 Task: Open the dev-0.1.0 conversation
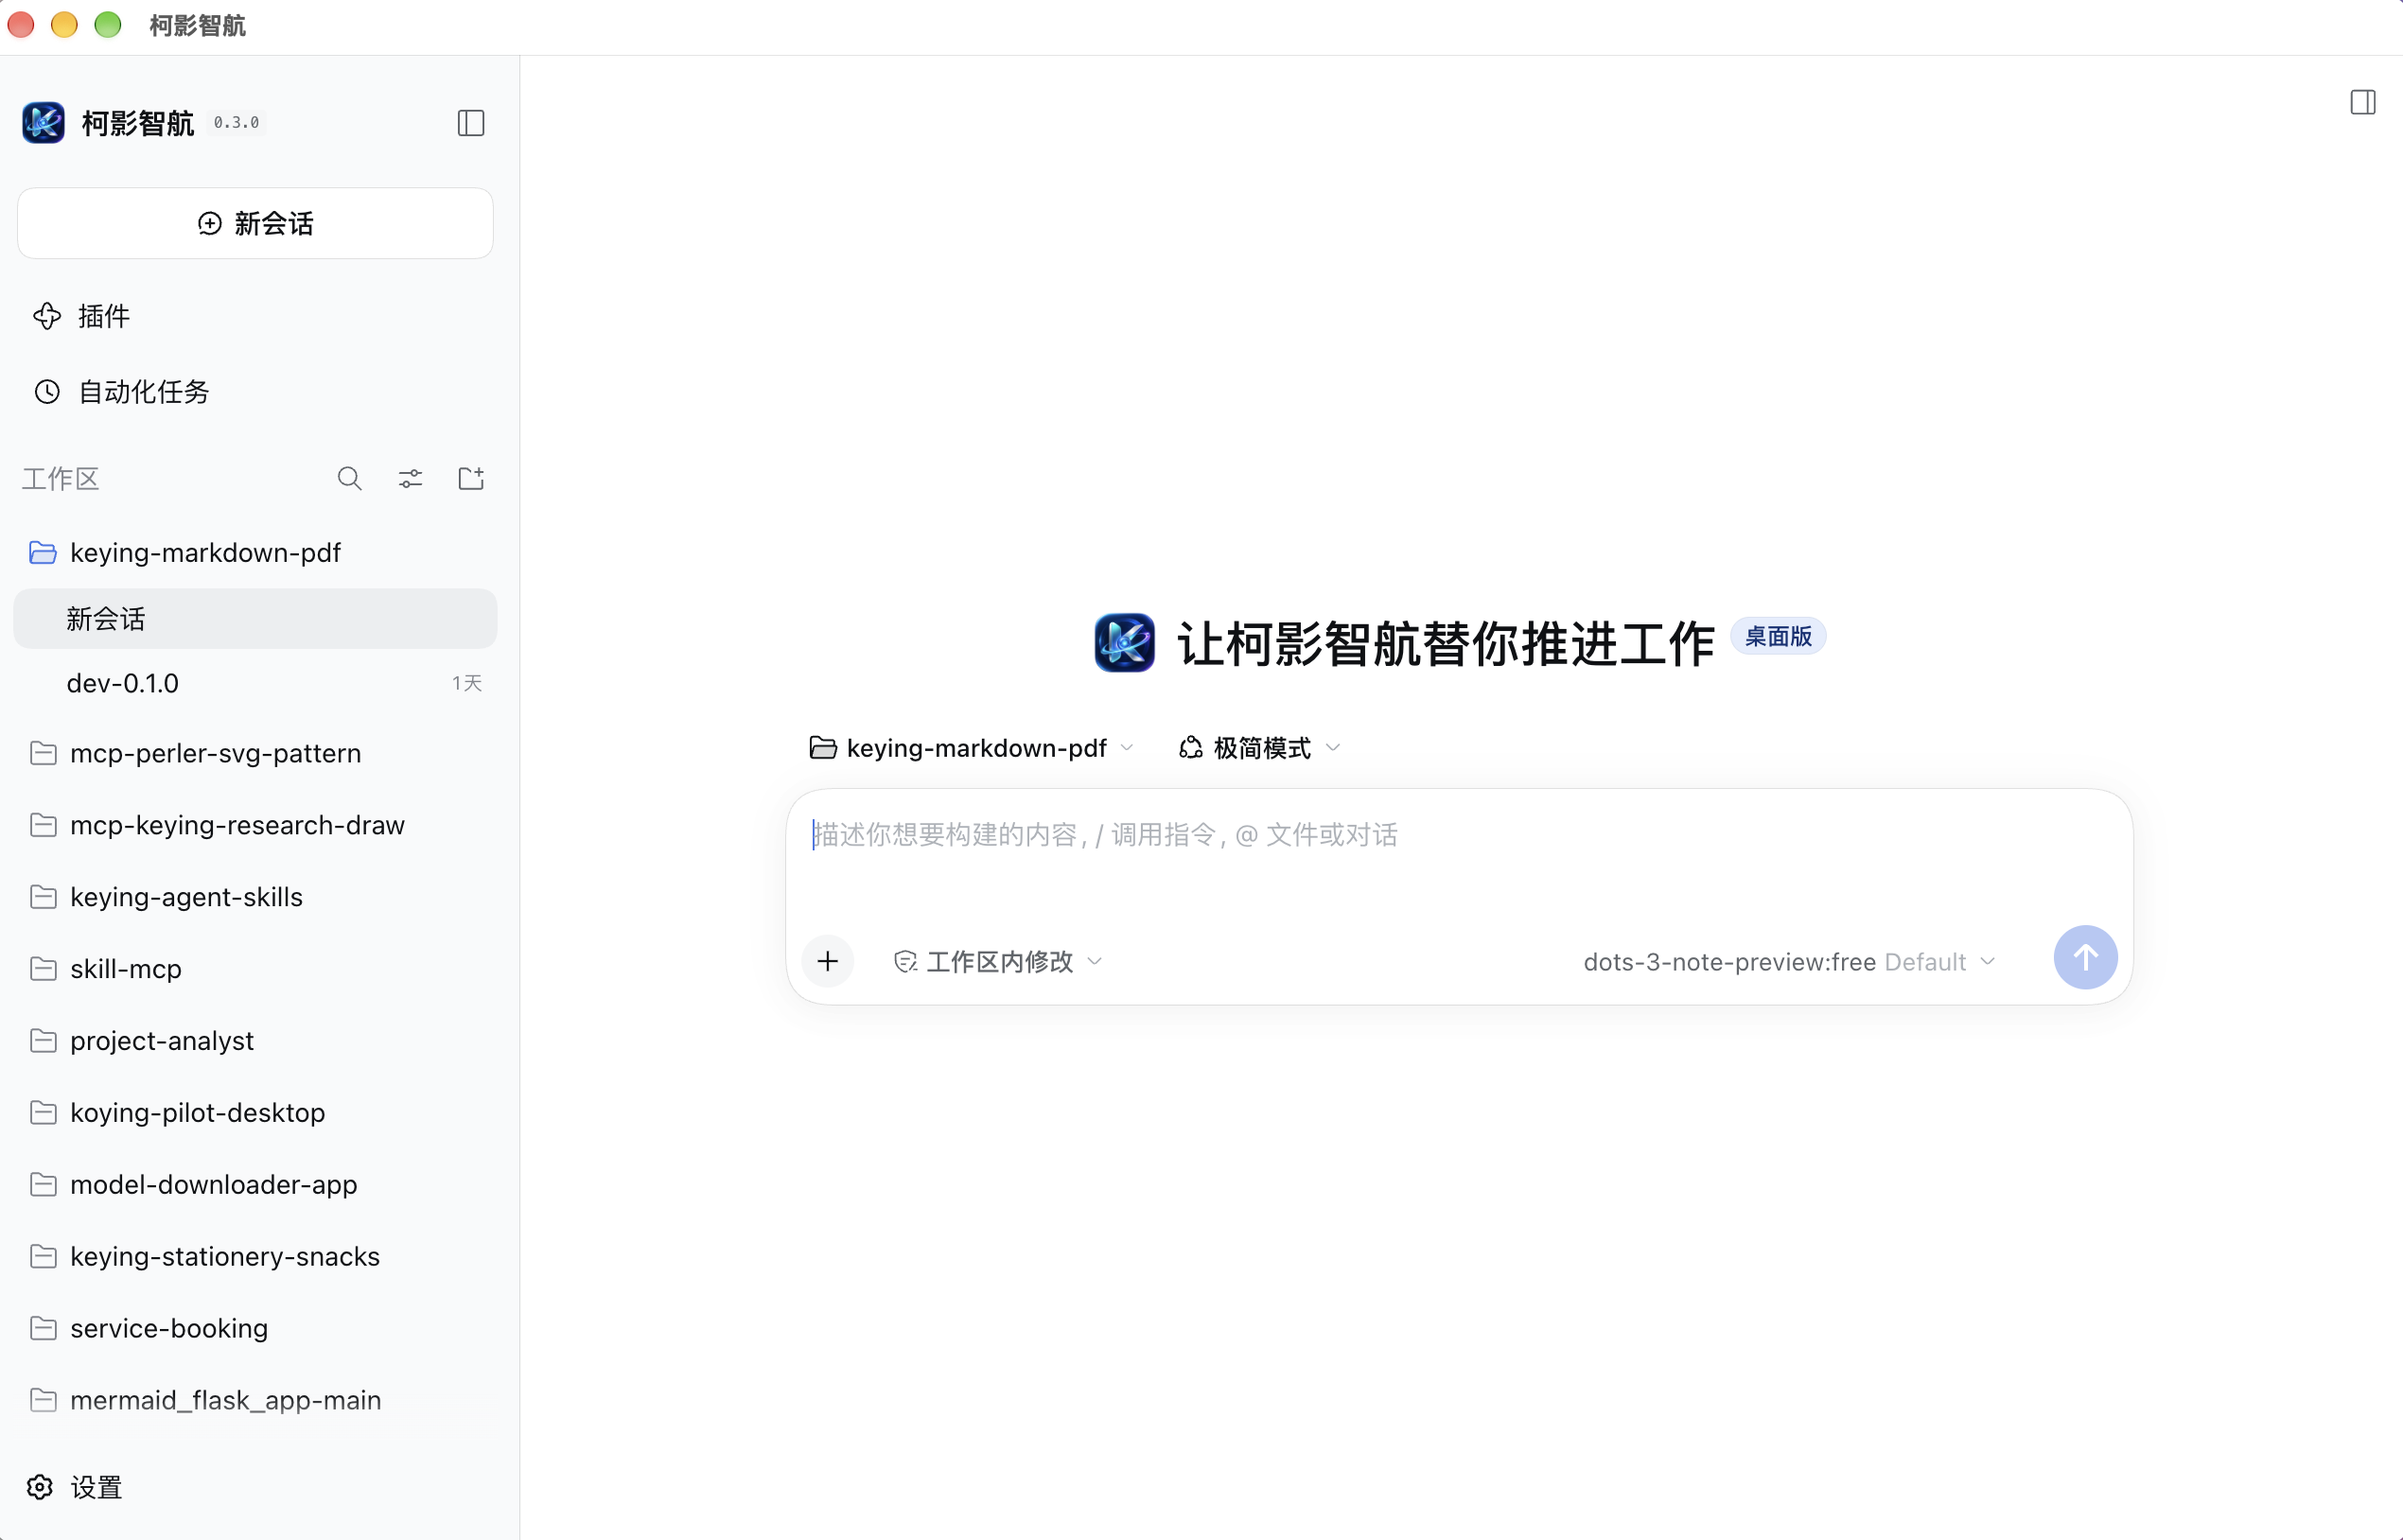point(255,683)
